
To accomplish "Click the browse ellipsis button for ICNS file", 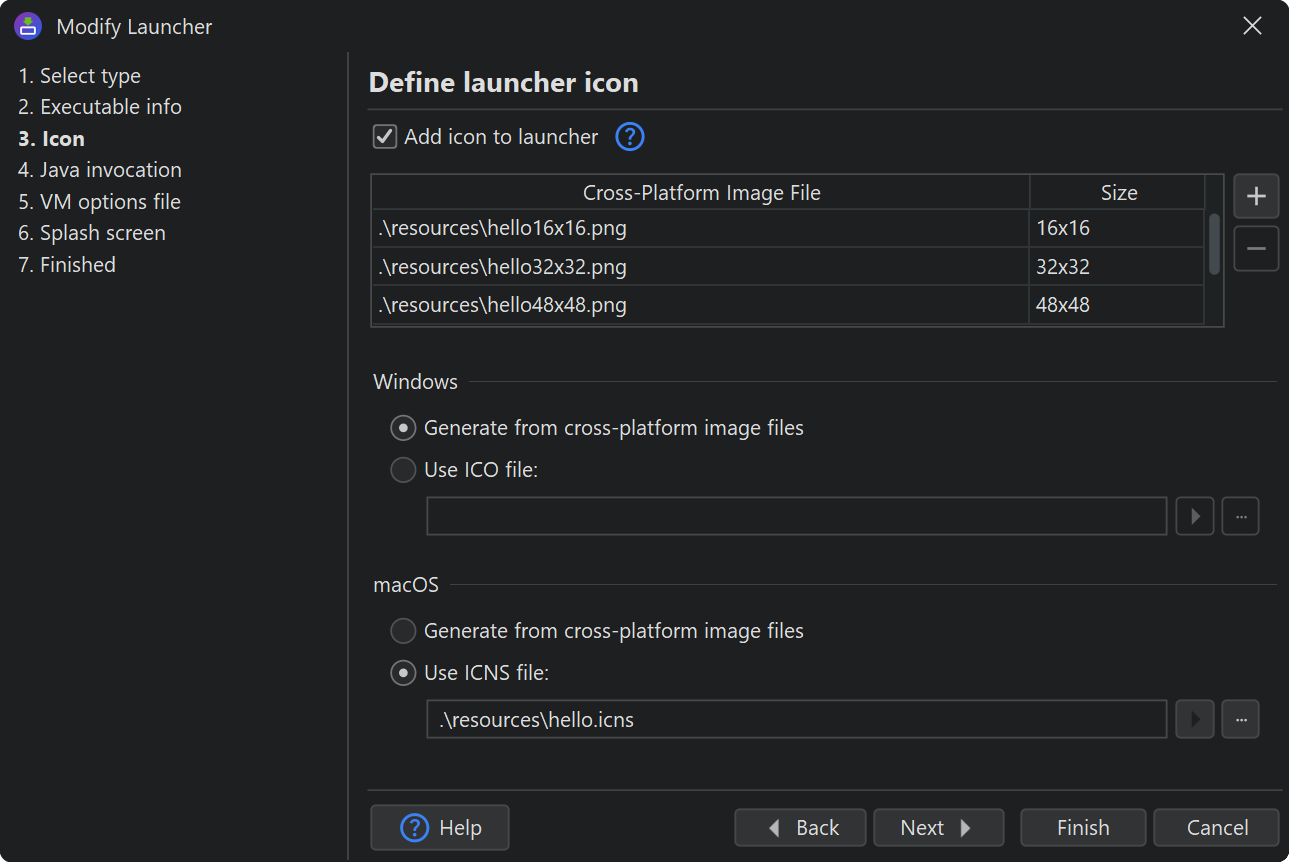I will pyautogui.click(x=1240, y=719).
